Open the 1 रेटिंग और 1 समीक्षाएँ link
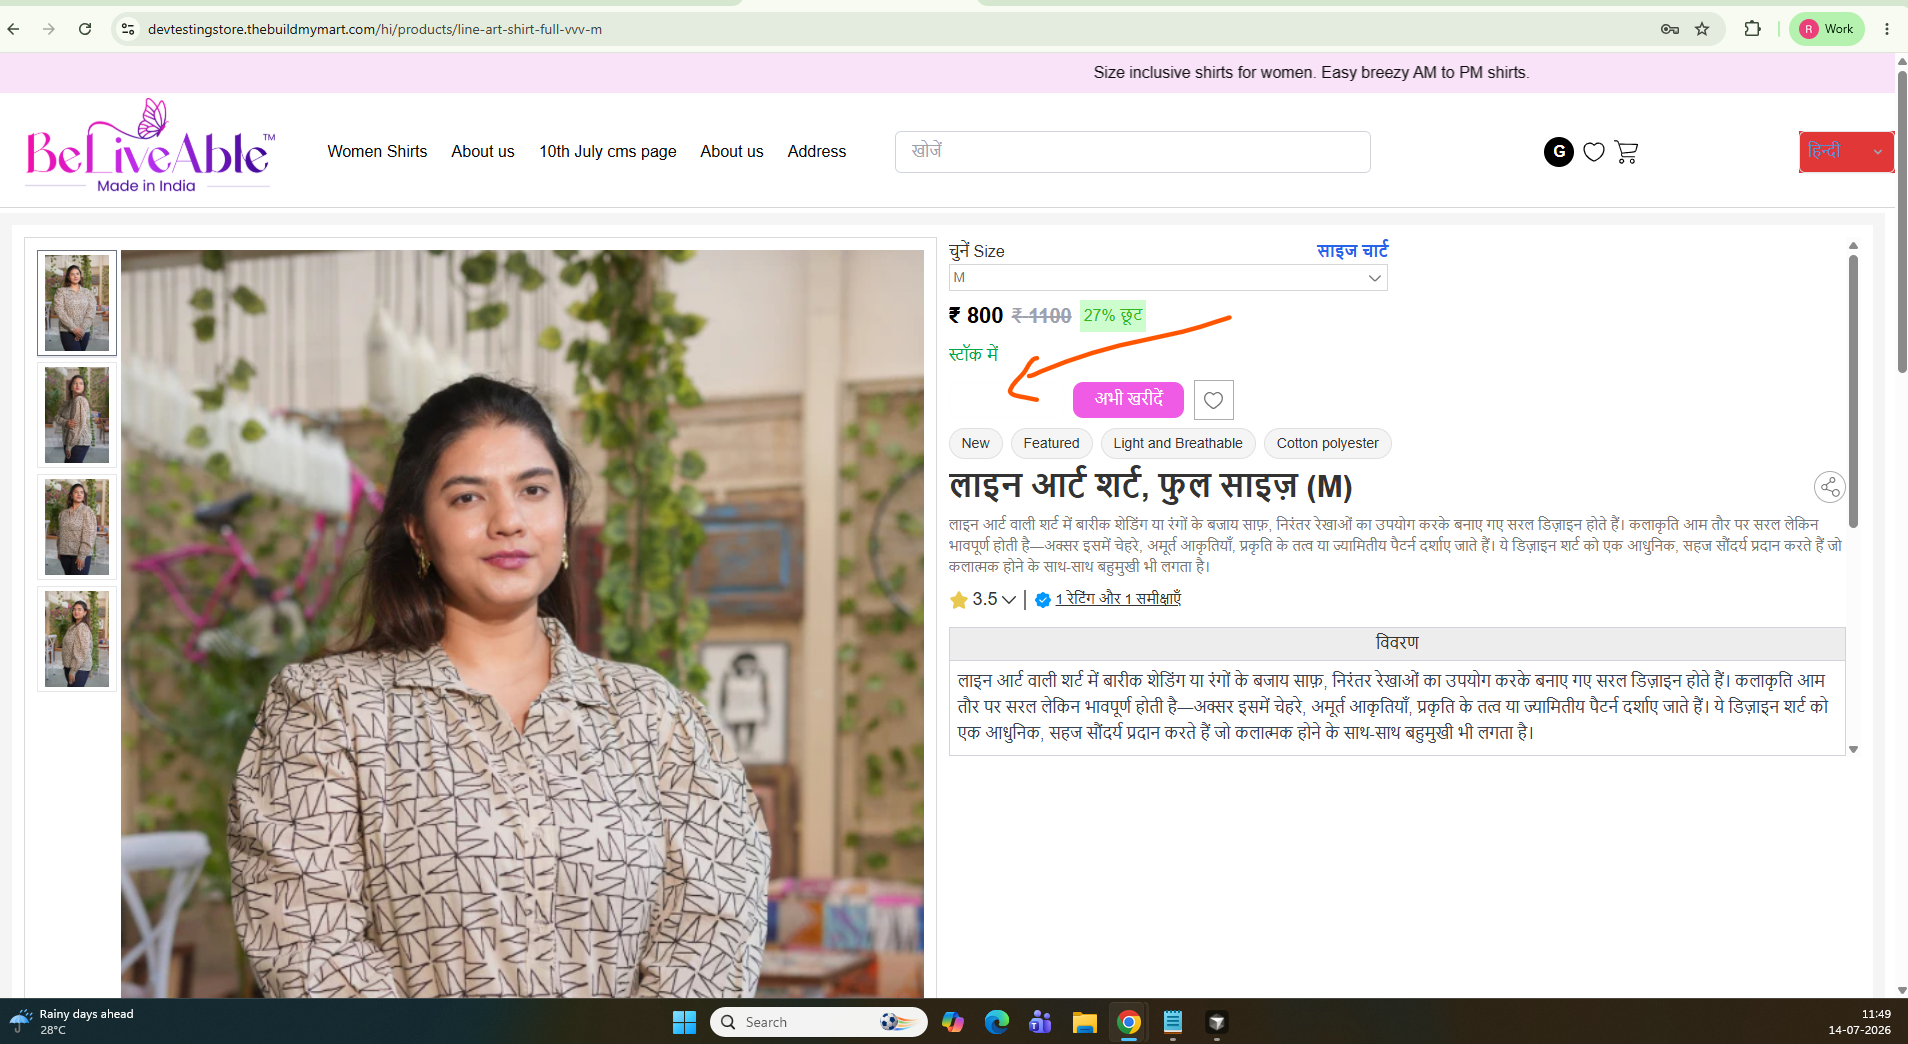Screen dimensions: 1908x1044 [1118, 599]
